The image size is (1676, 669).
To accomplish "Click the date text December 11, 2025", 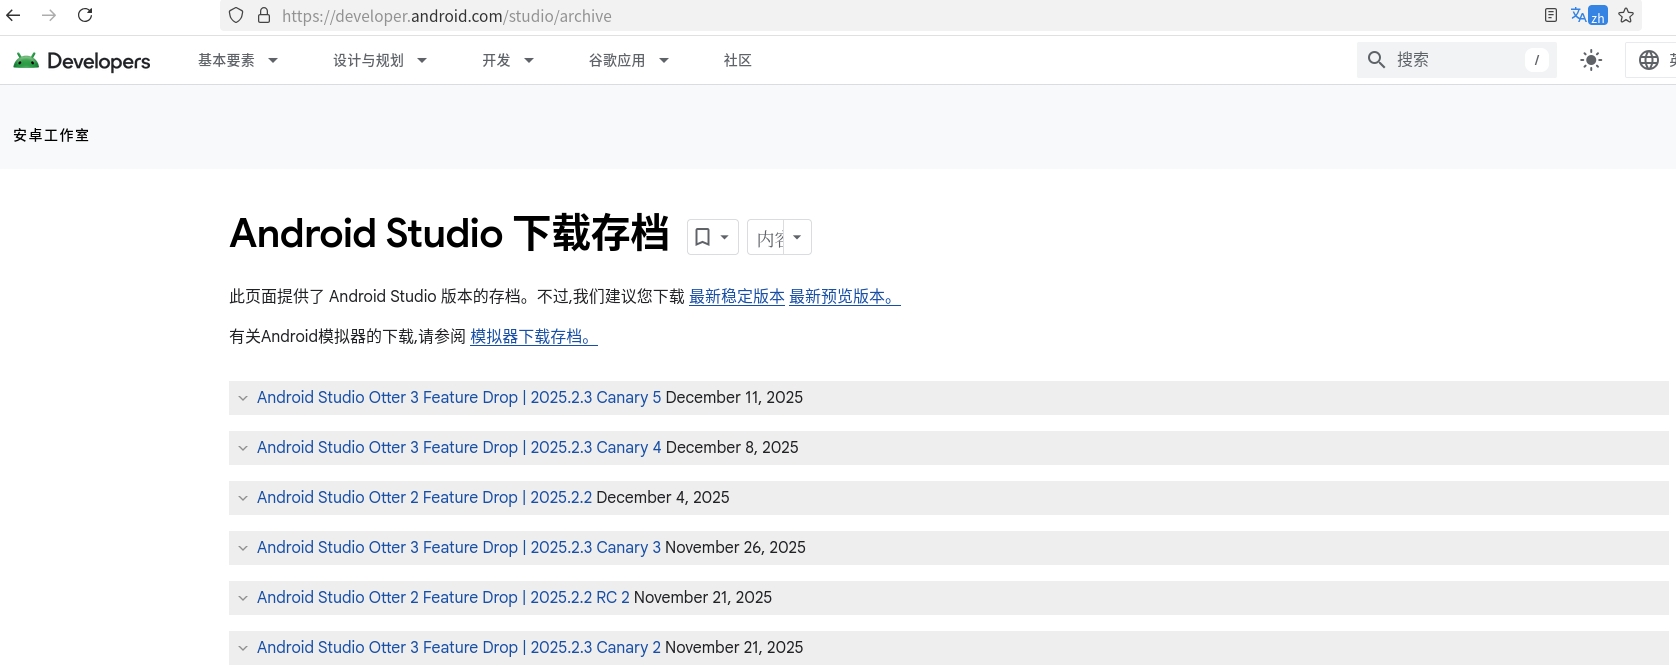I will 734,397.
